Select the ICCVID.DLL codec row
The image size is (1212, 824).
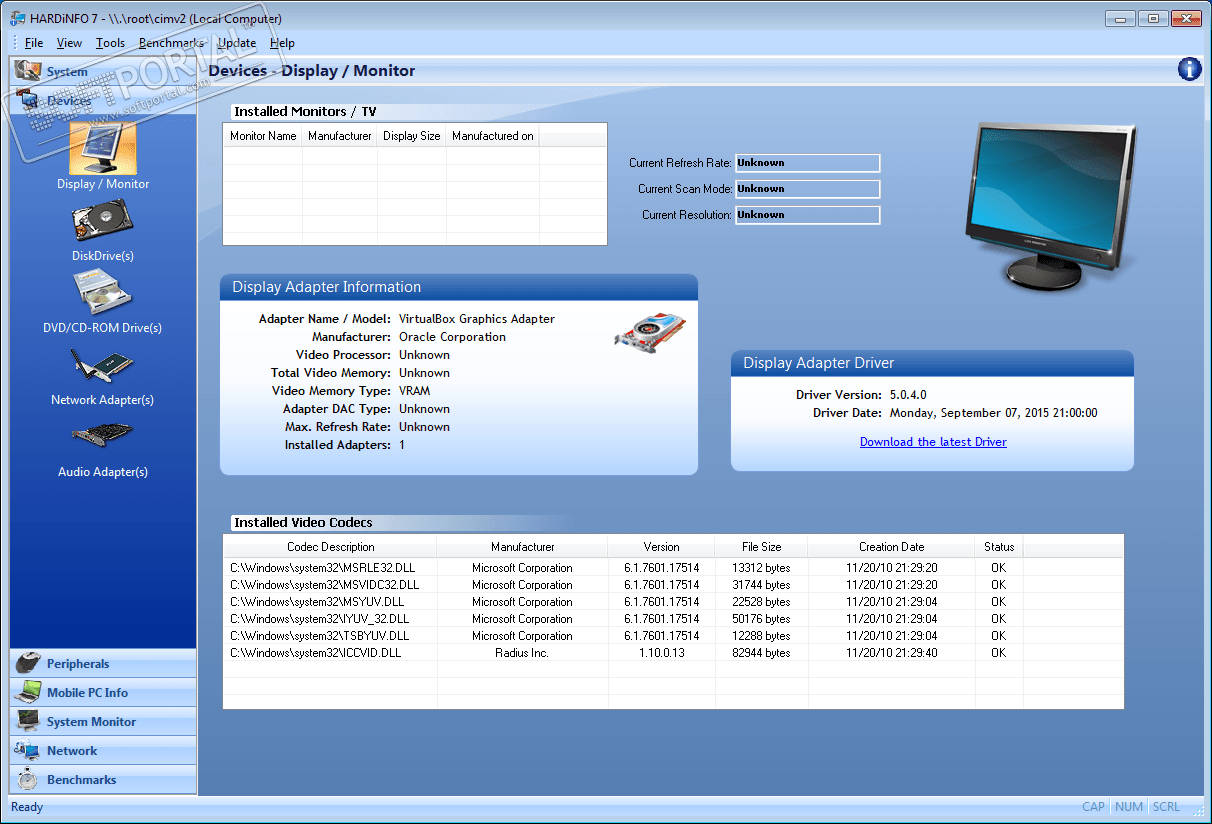673,653
